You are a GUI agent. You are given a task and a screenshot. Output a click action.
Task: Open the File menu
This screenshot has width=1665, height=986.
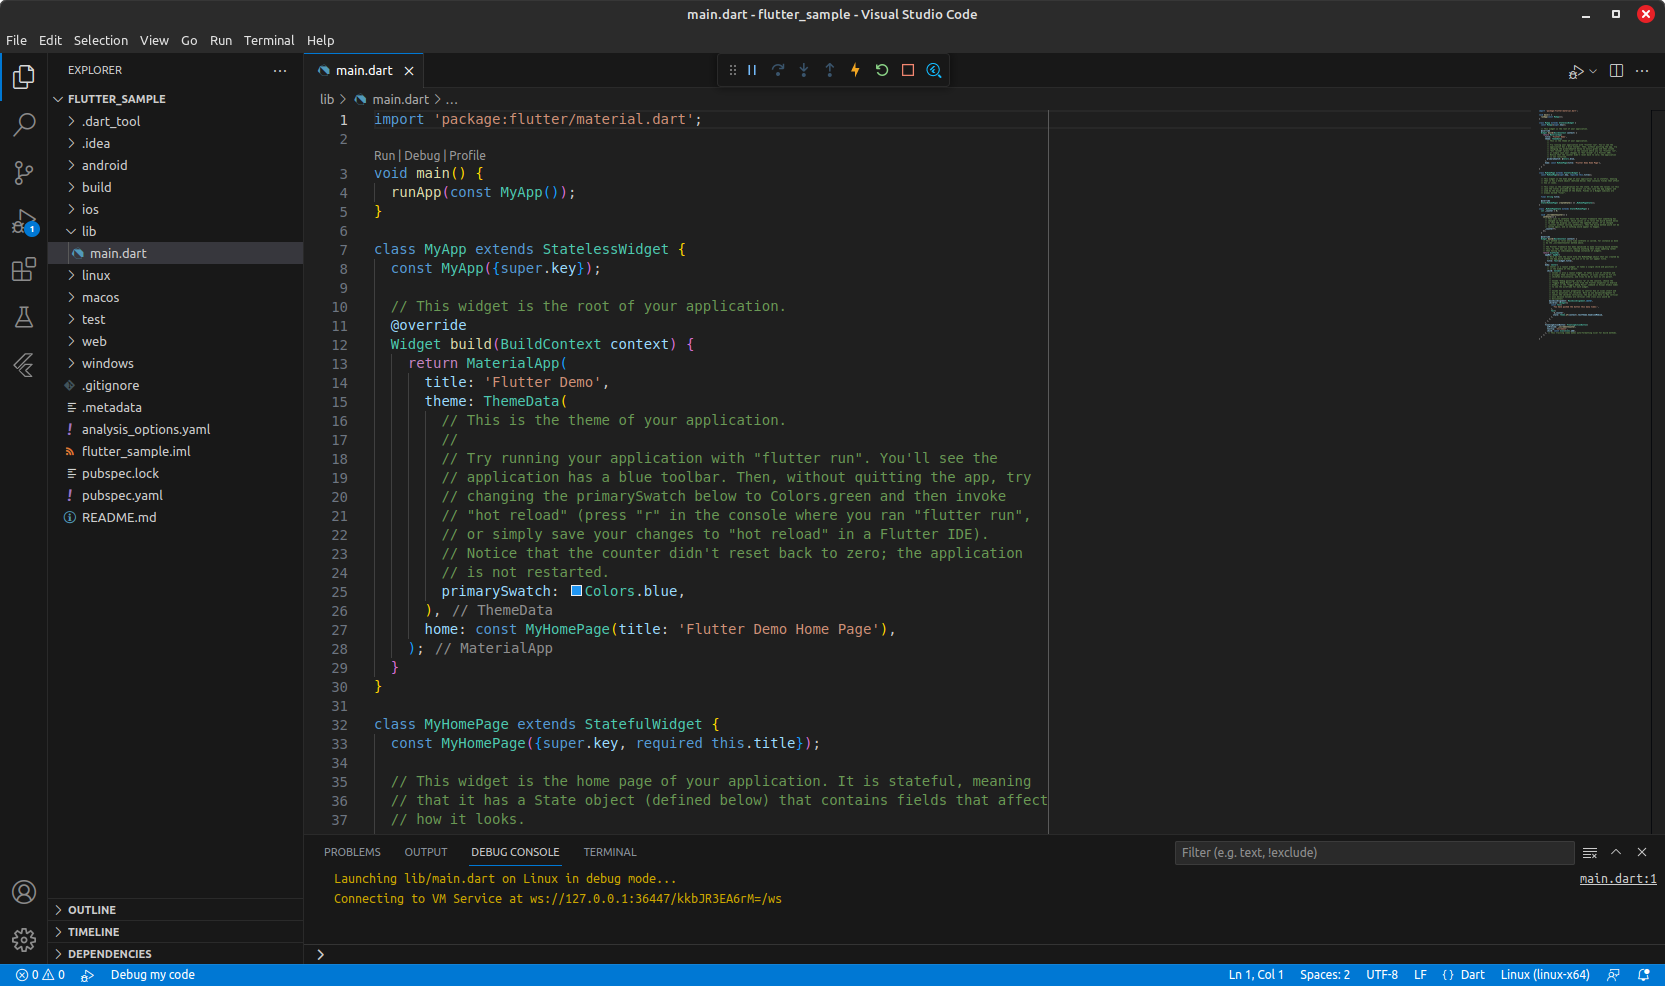[x=17, y=40]
